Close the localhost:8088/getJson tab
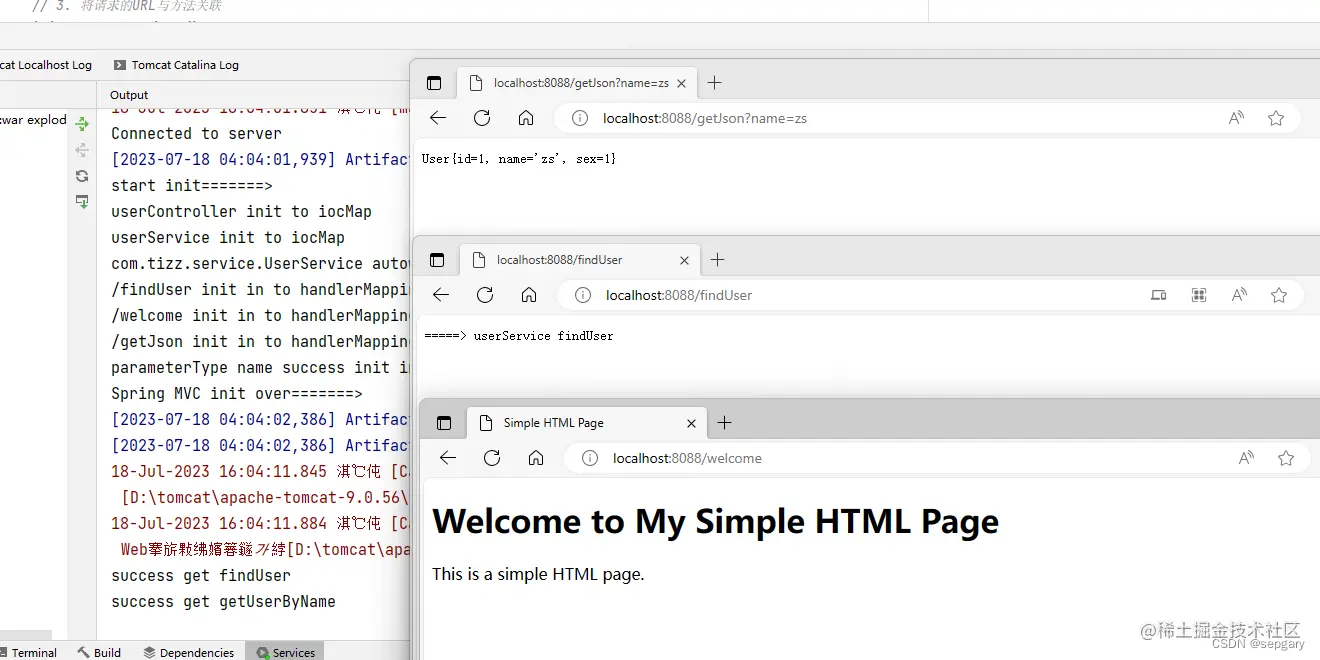Image resolution: width=1320 pixels, height=660 pixels. pyautogui.click(x=682, y=83)
